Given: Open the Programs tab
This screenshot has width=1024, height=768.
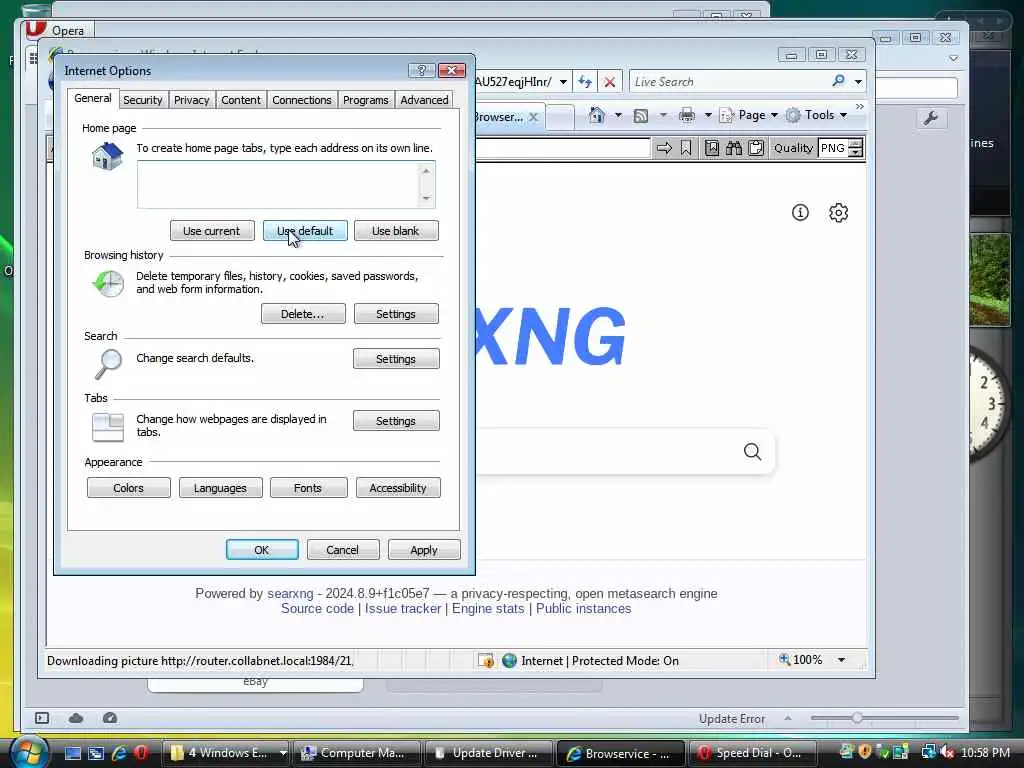Looking at the screenshot, I should pos(366,100).
